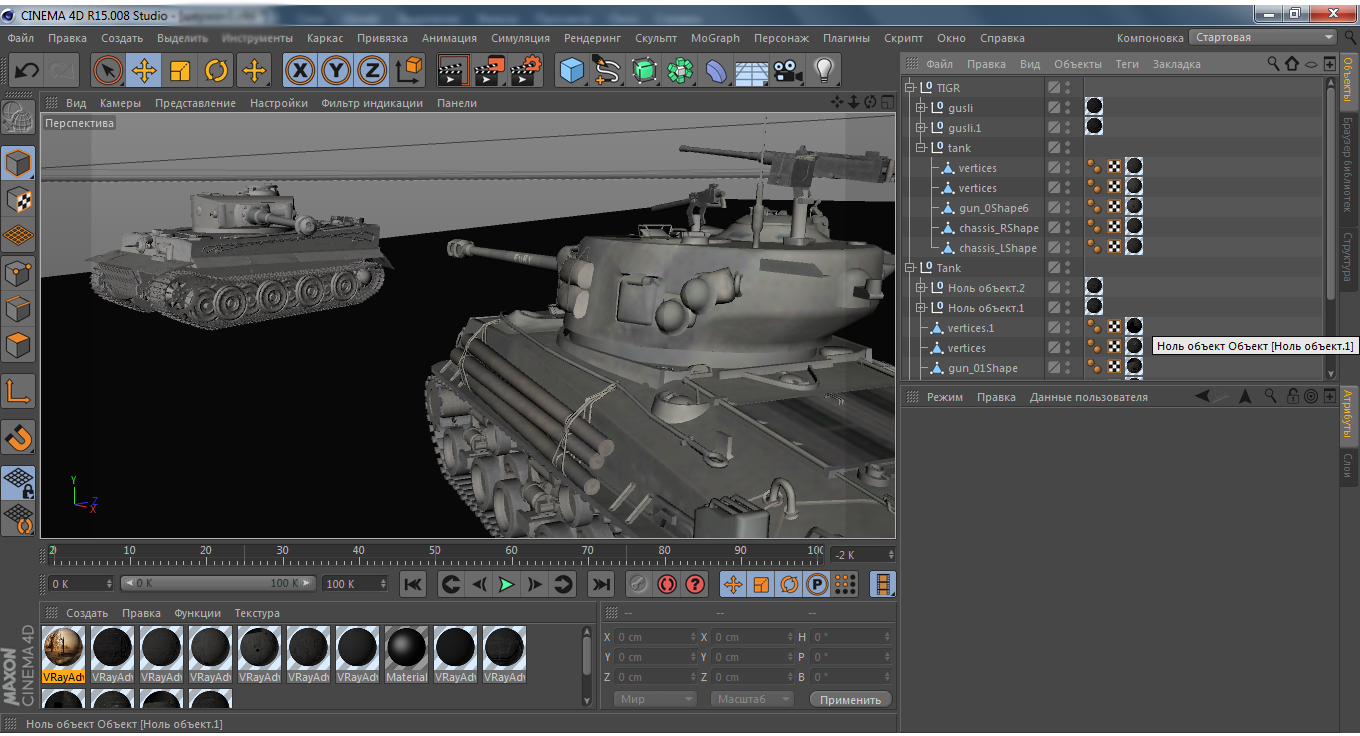Expand Ноль объект.1 in object tree
Viewport: 1360px width, 736px height.
(922, 308)
